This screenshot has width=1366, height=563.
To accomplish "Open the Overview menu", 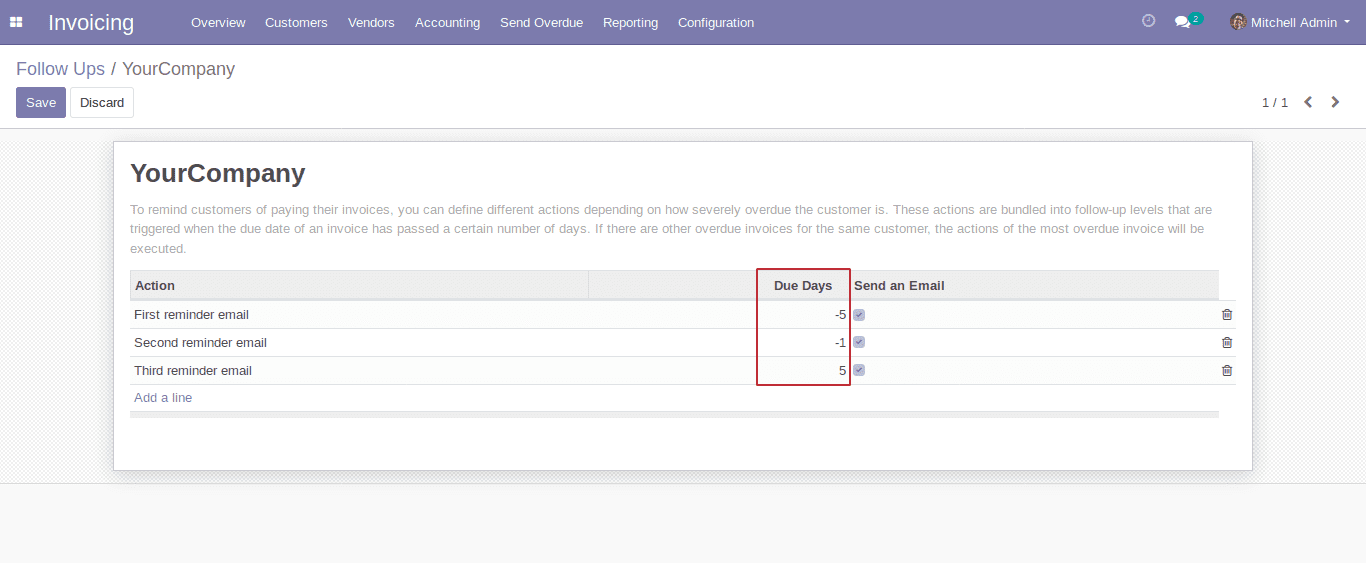I will point(218,22).
